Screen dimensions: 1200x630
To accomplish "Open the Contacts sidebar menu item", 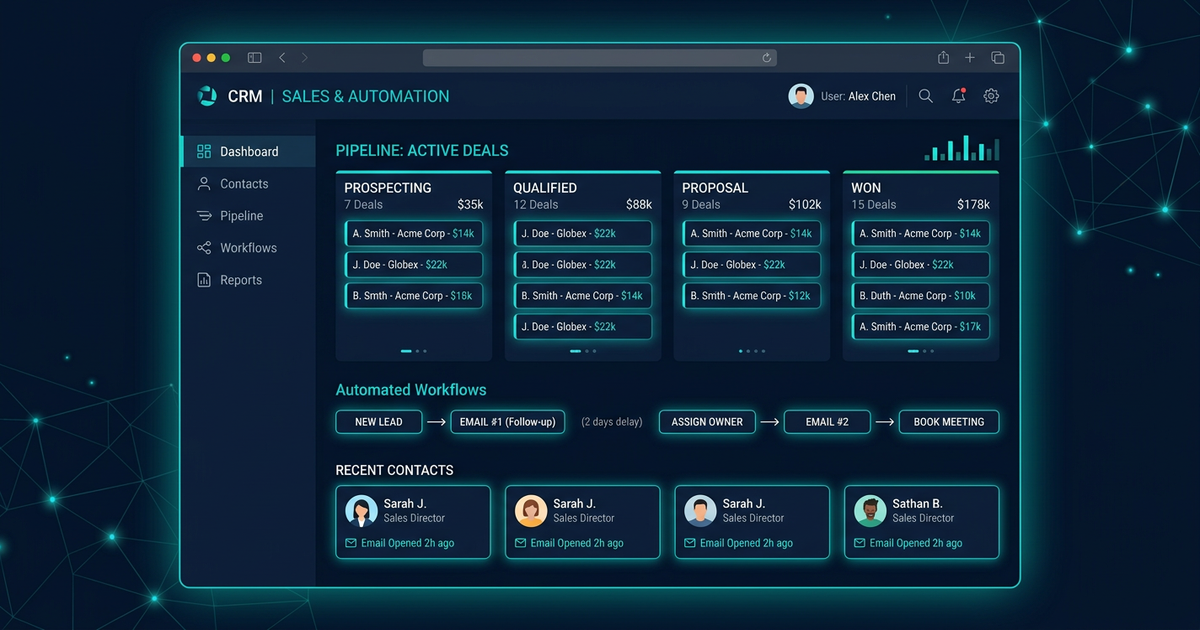I will (244, 184).
